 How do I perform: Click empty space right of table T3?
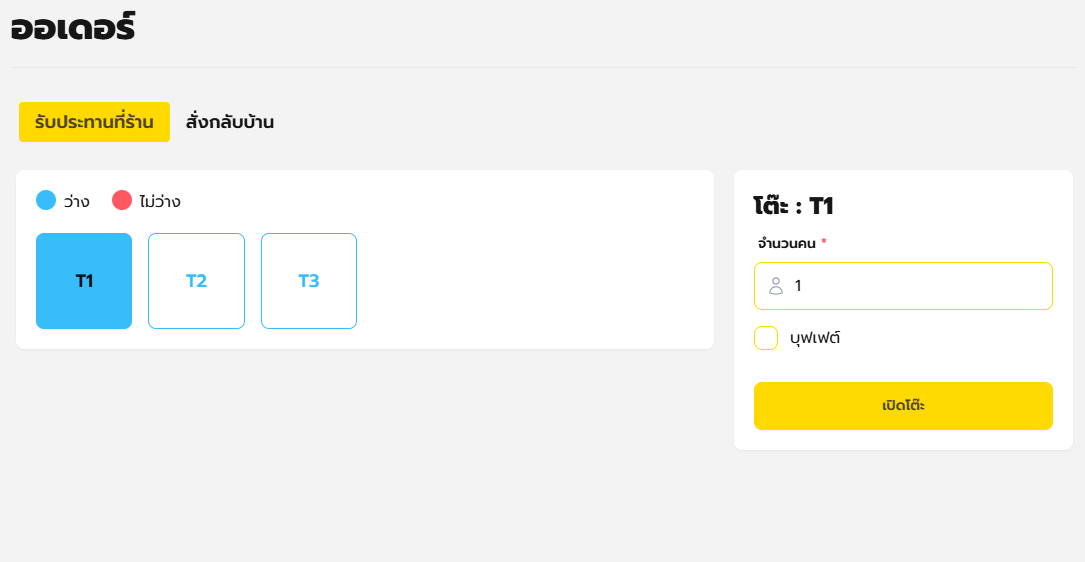point(533,281)
